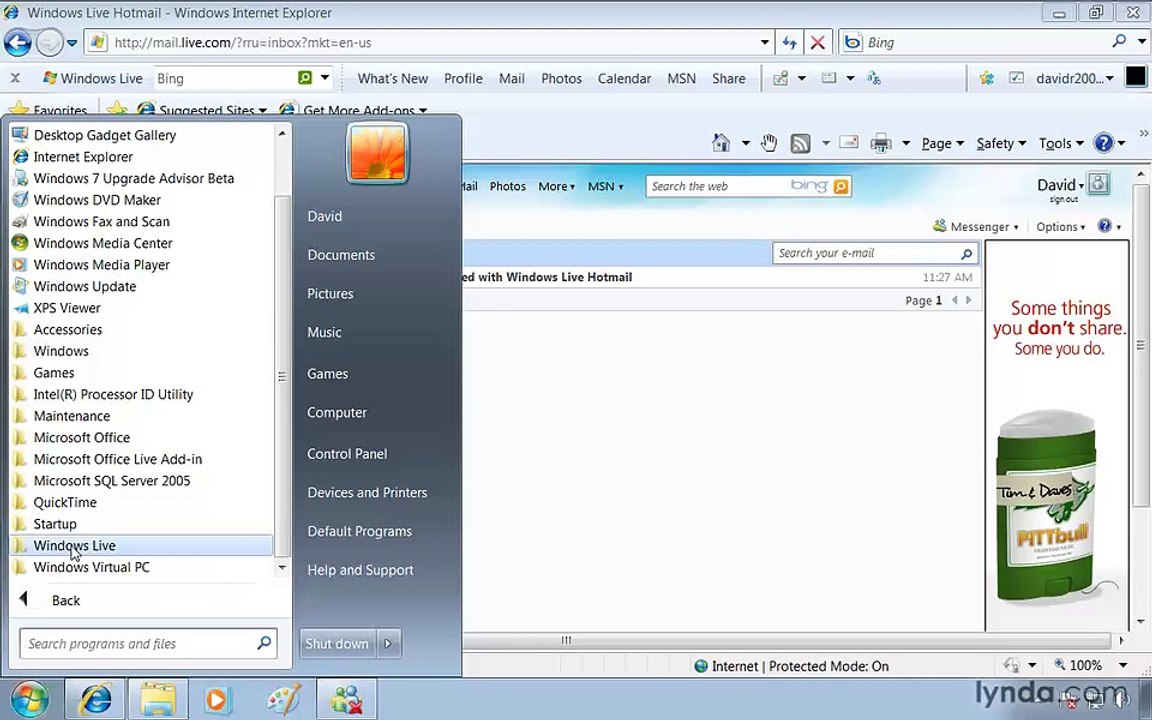Refresh the page using the refresh icon
Viewport: 1152px width, 720px height.
click(x=789, y=43)
